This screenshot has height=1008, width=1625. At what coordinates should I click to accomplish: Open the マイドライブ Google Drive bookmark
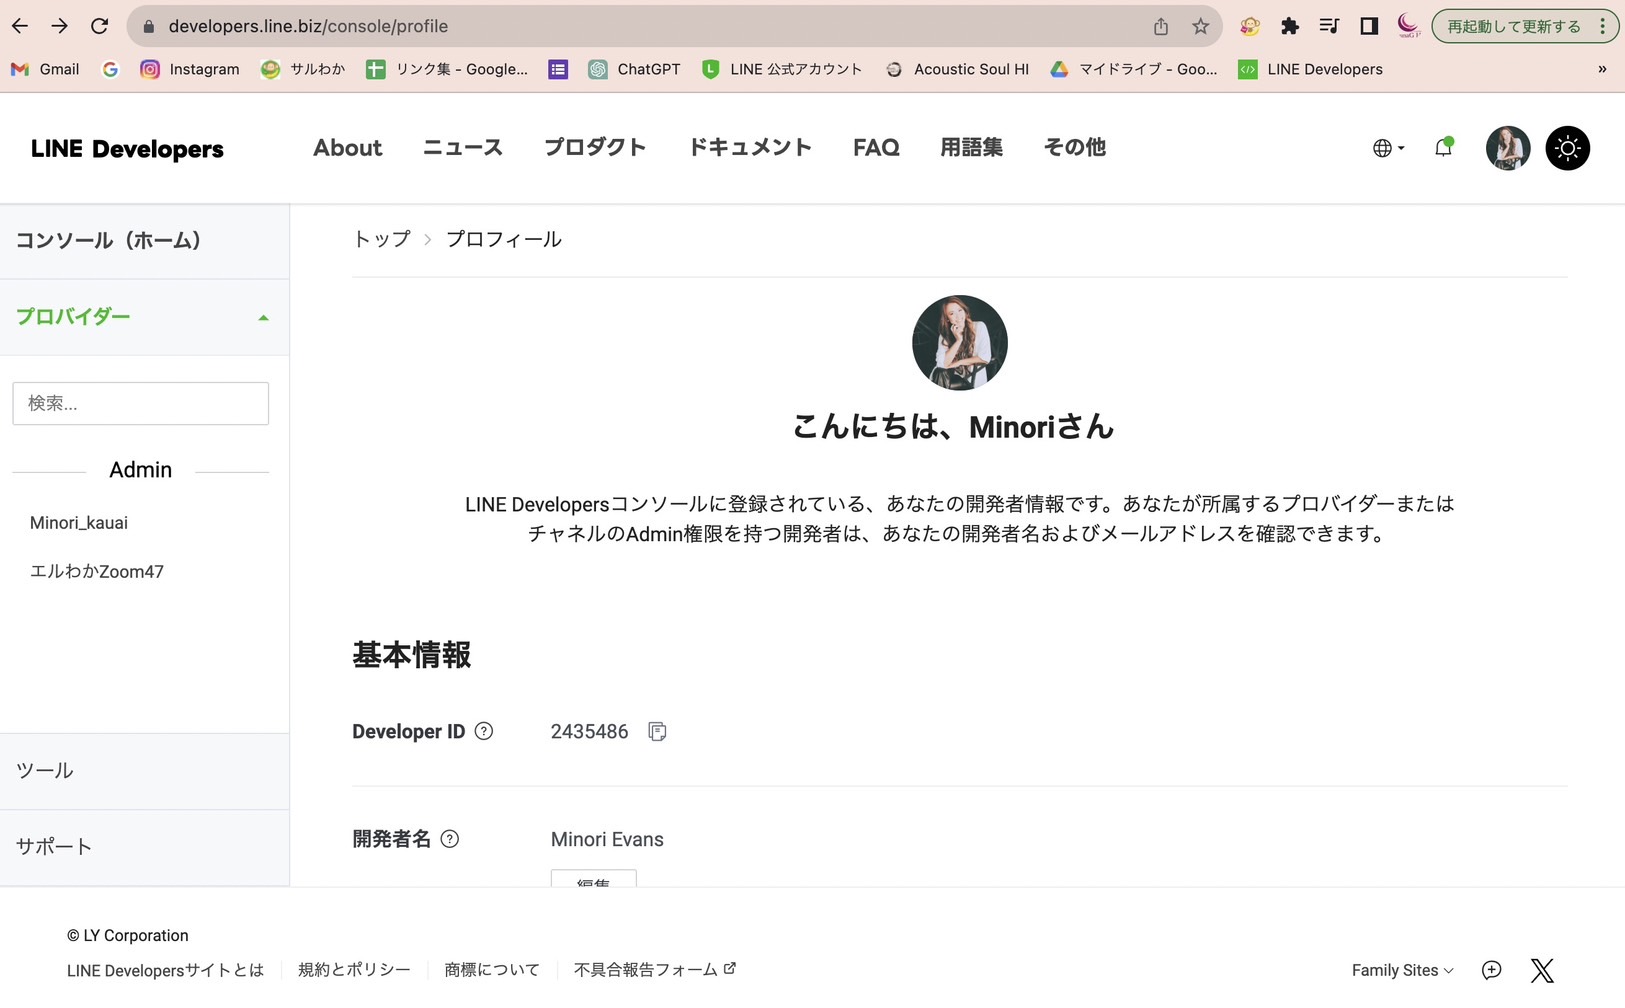point(1134,69)
